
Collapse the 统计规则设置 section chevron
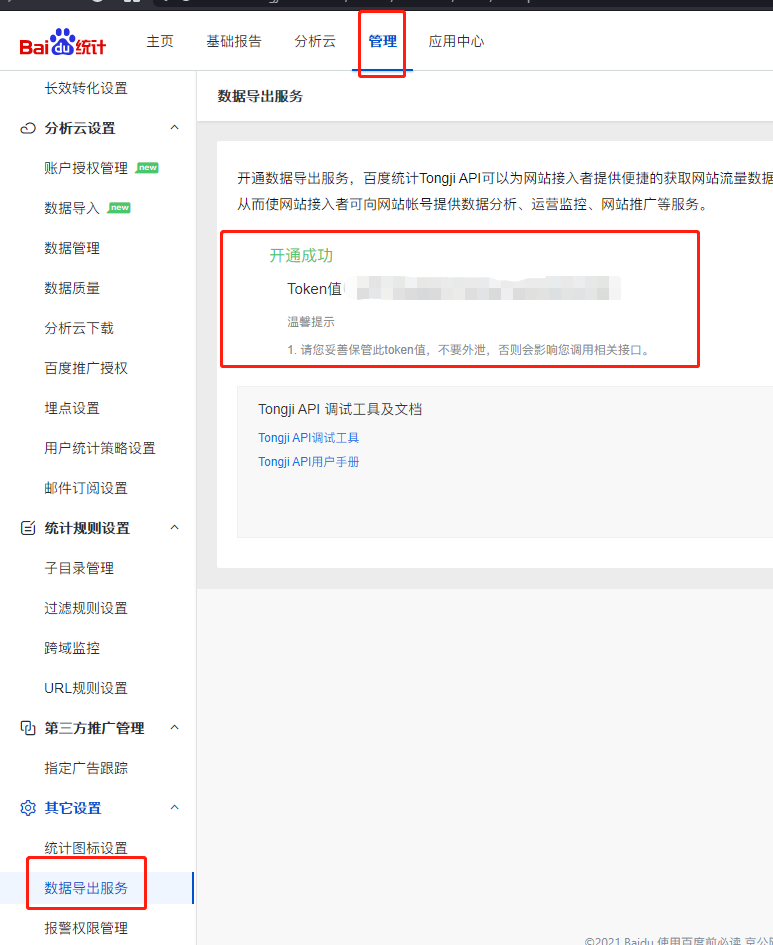[174, 528]
